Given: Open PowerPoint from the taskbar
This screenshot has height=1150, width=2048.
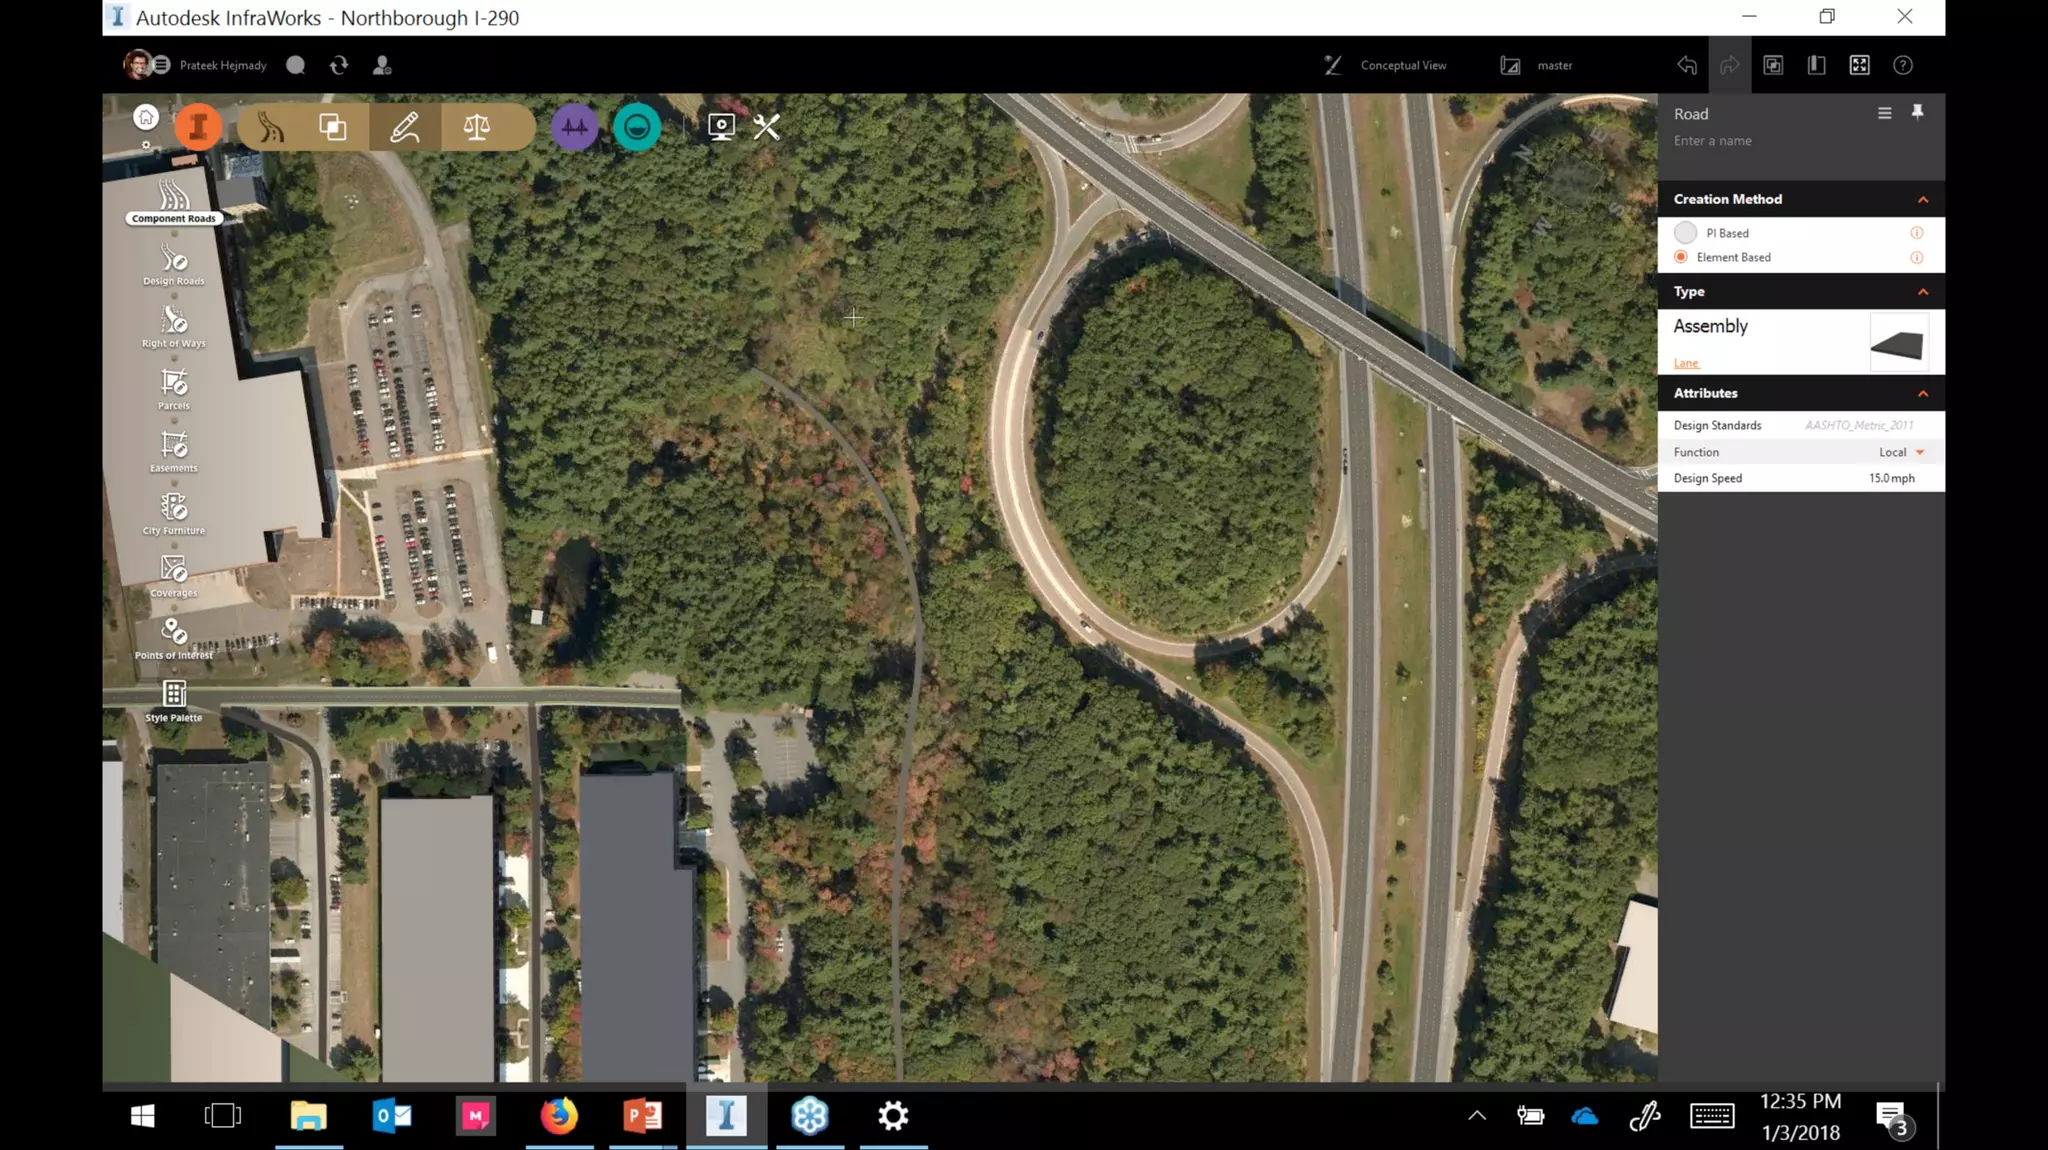Looking at the screenshot, I should 643,1116.
